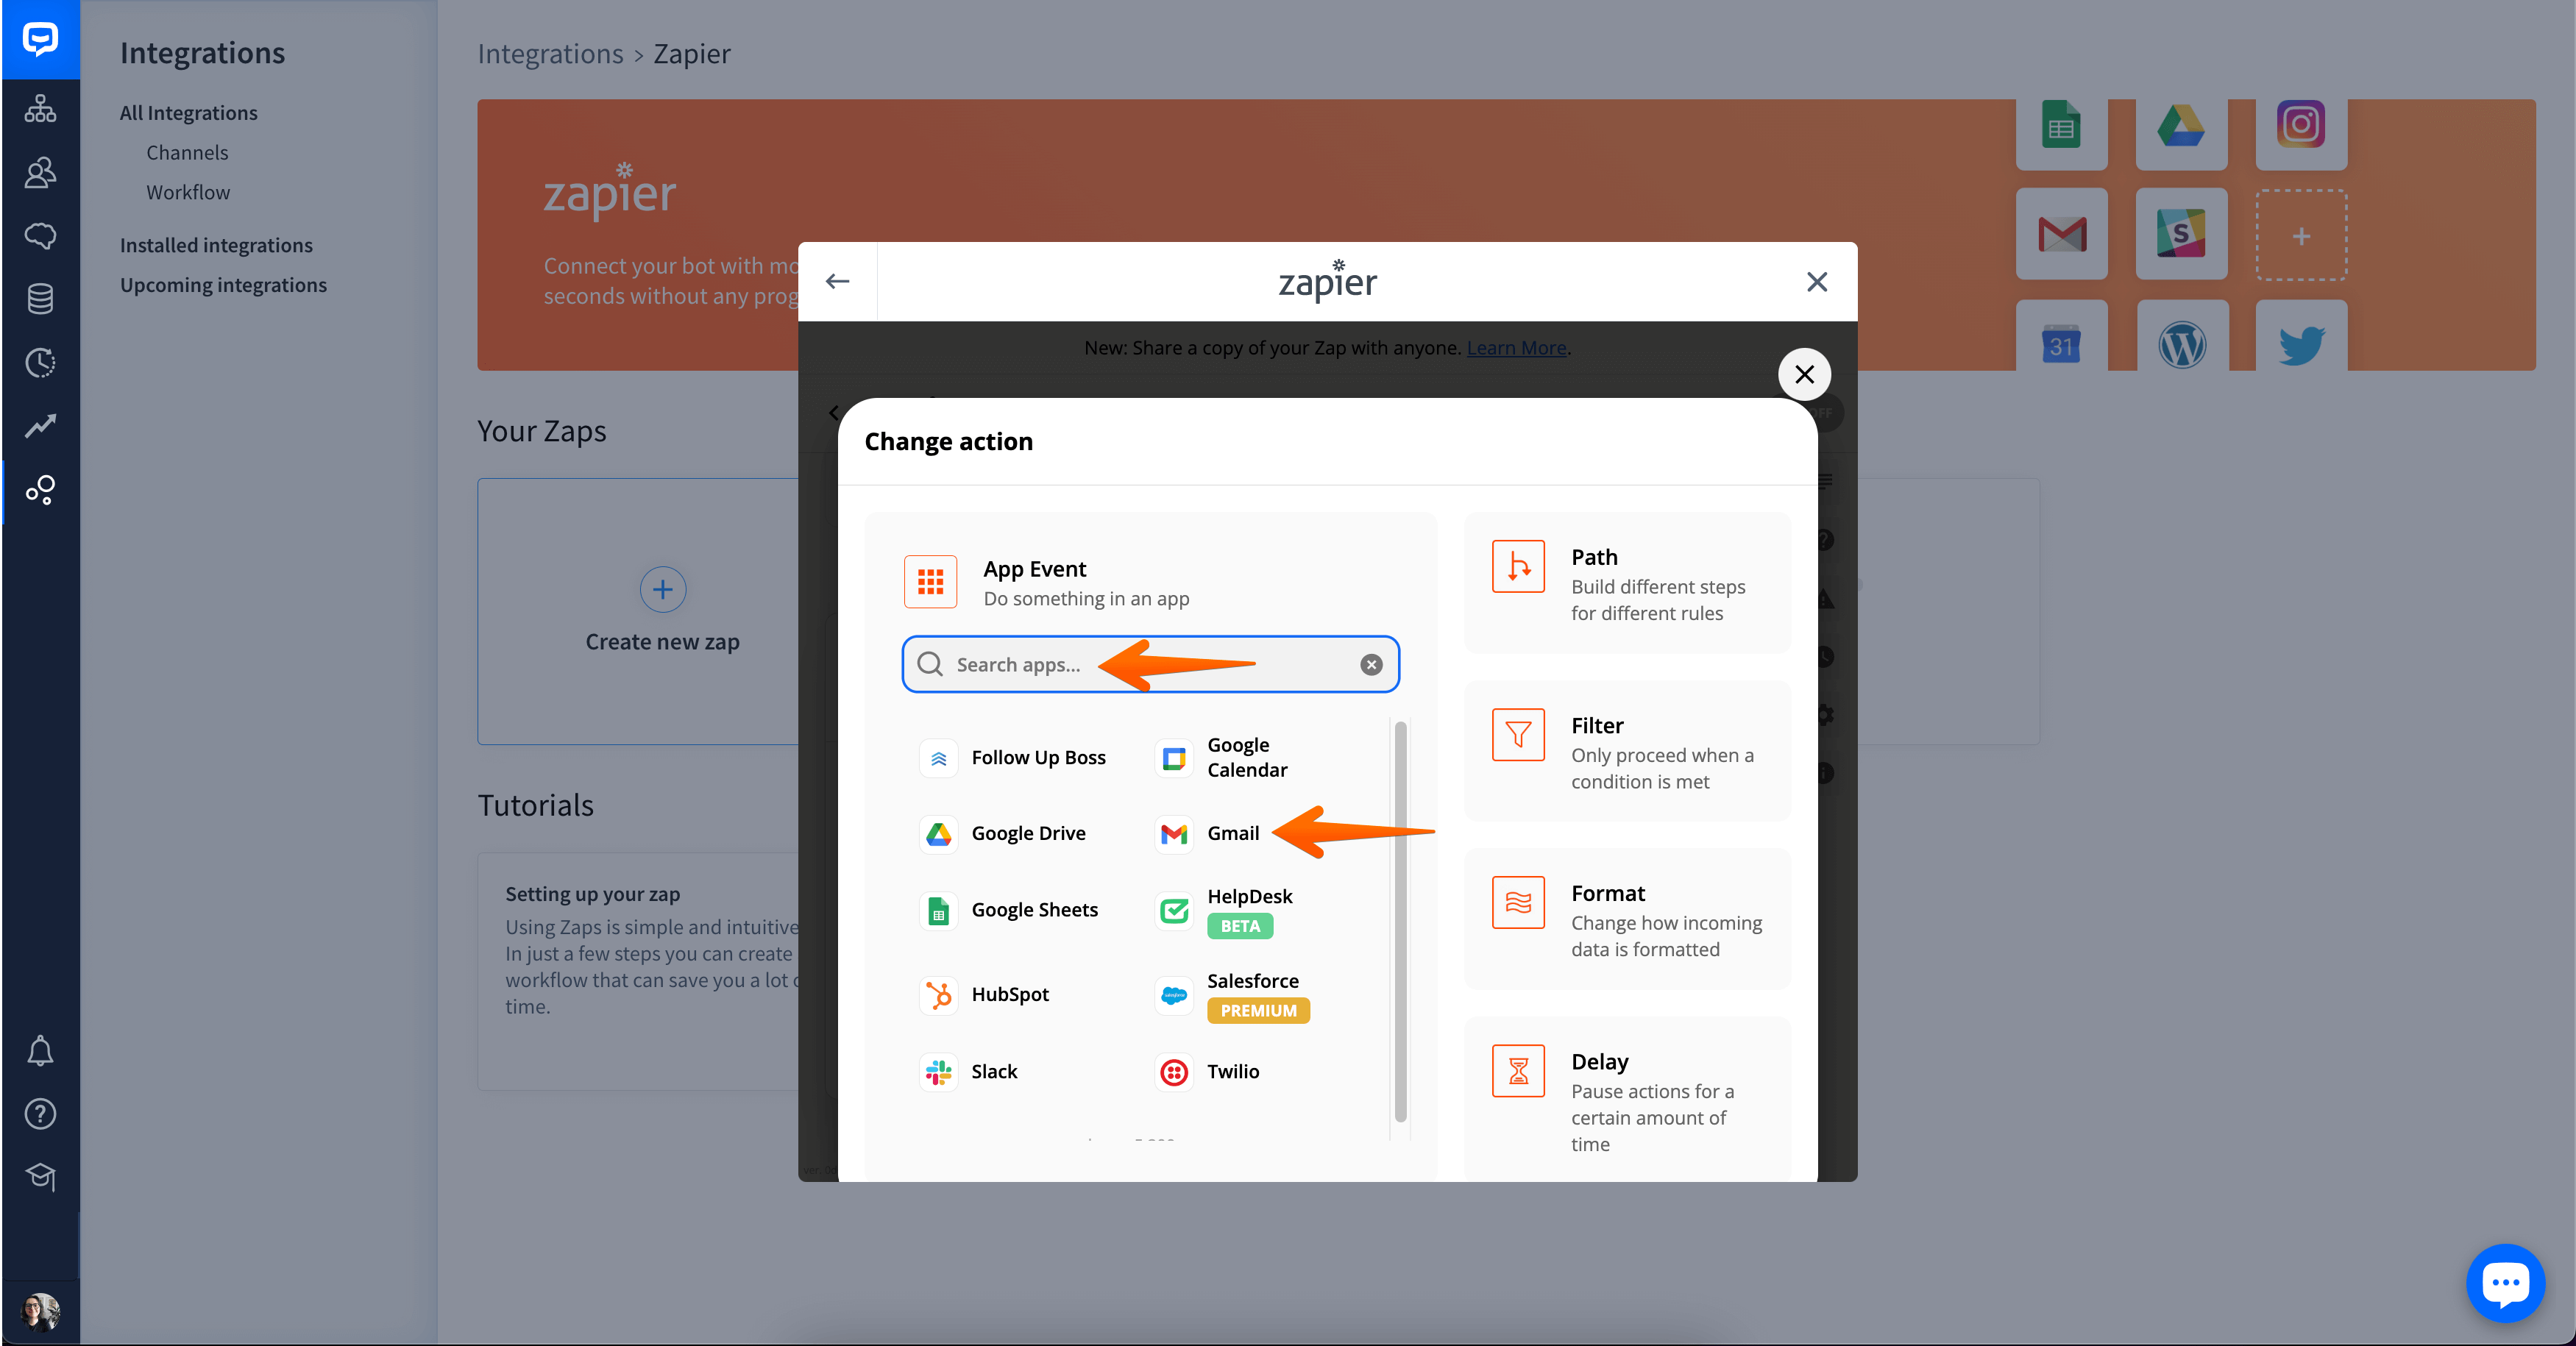Open the chatbot logo home icon
2576x1346 pixels.
pyautogui.click(x=40, y=39)
